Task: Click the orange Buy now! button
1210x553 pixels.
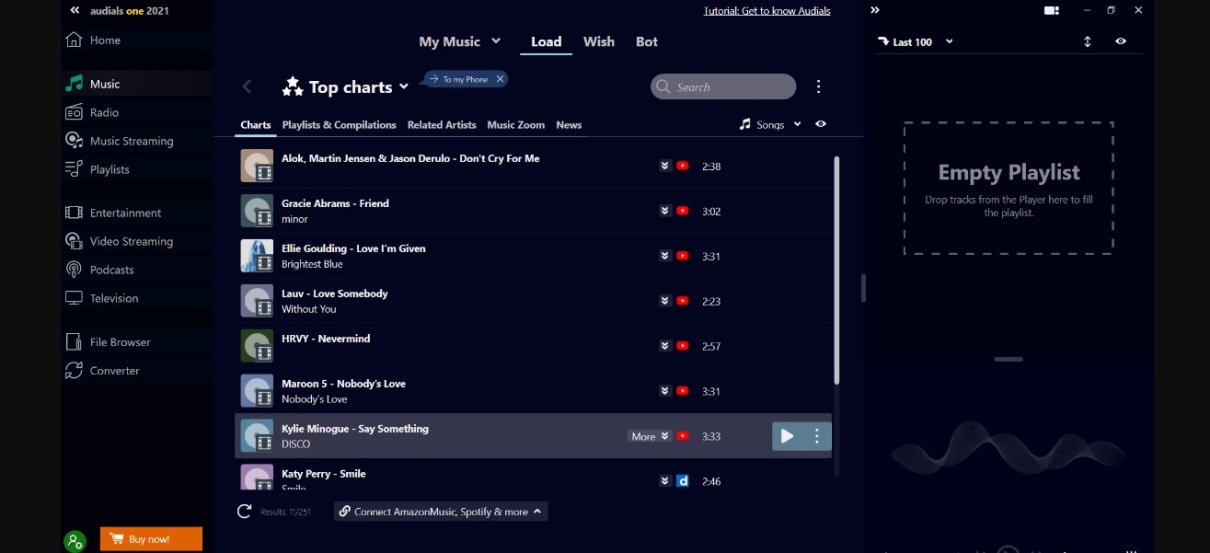Action: click(x=151, y=539)
